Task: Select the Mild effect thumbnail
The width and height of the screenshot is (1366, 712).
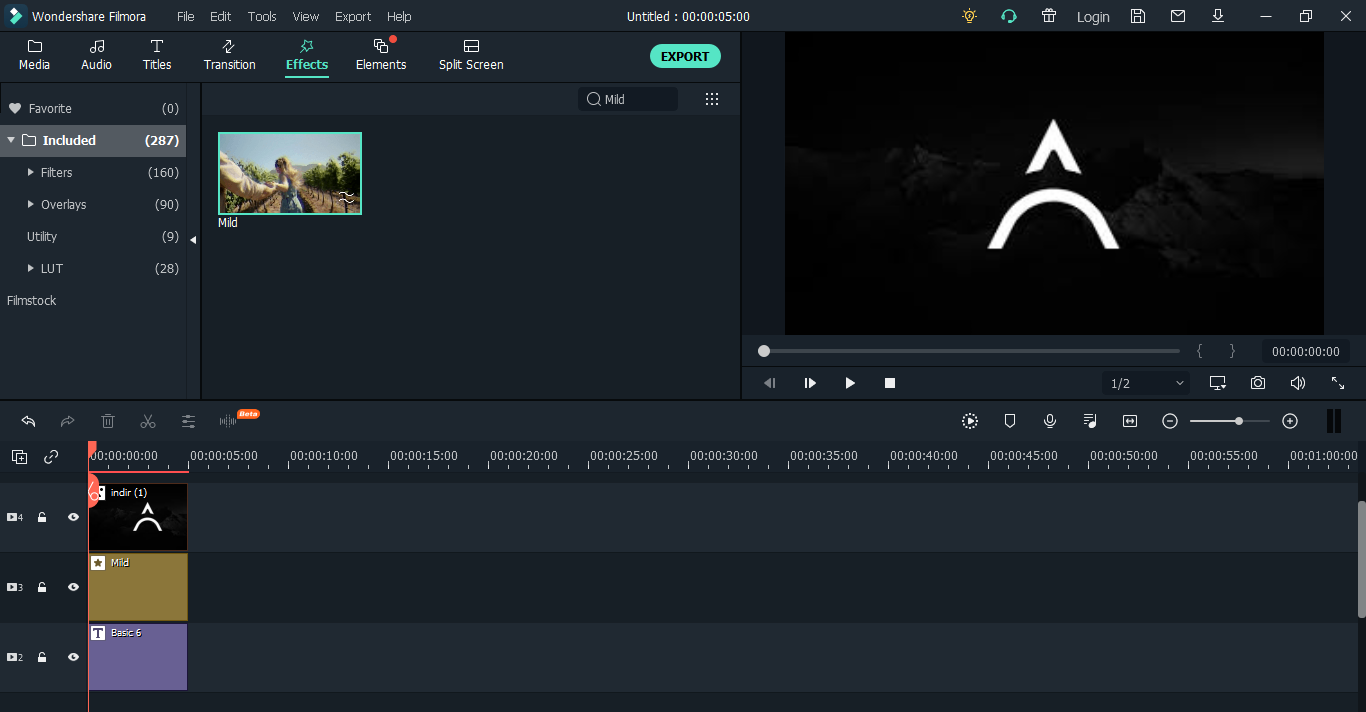Action: (290, 173)
